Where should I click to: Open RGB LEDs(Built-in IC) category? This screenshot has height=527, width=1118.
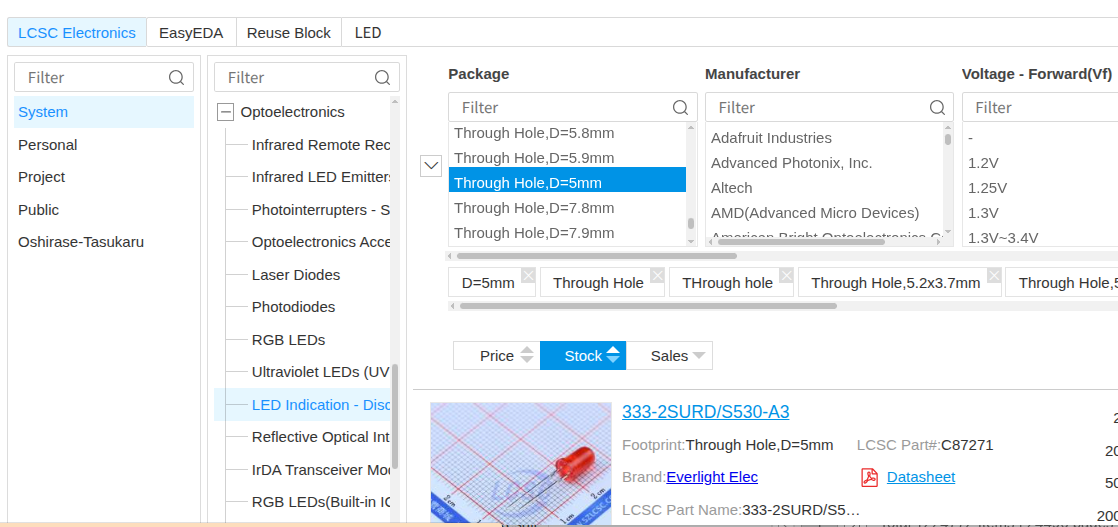[x=320, y=501]
